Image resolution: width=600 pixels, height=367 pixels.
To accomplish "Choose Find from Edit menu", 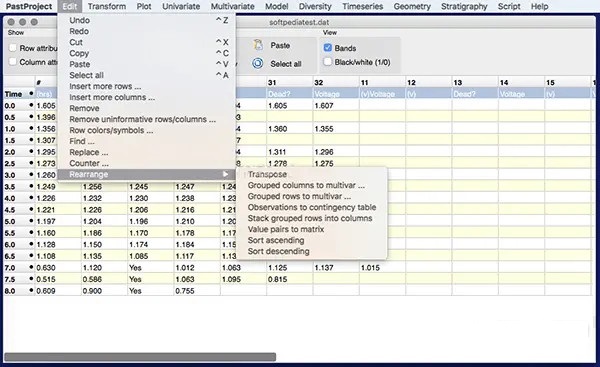I will click(x=147, y=141).
